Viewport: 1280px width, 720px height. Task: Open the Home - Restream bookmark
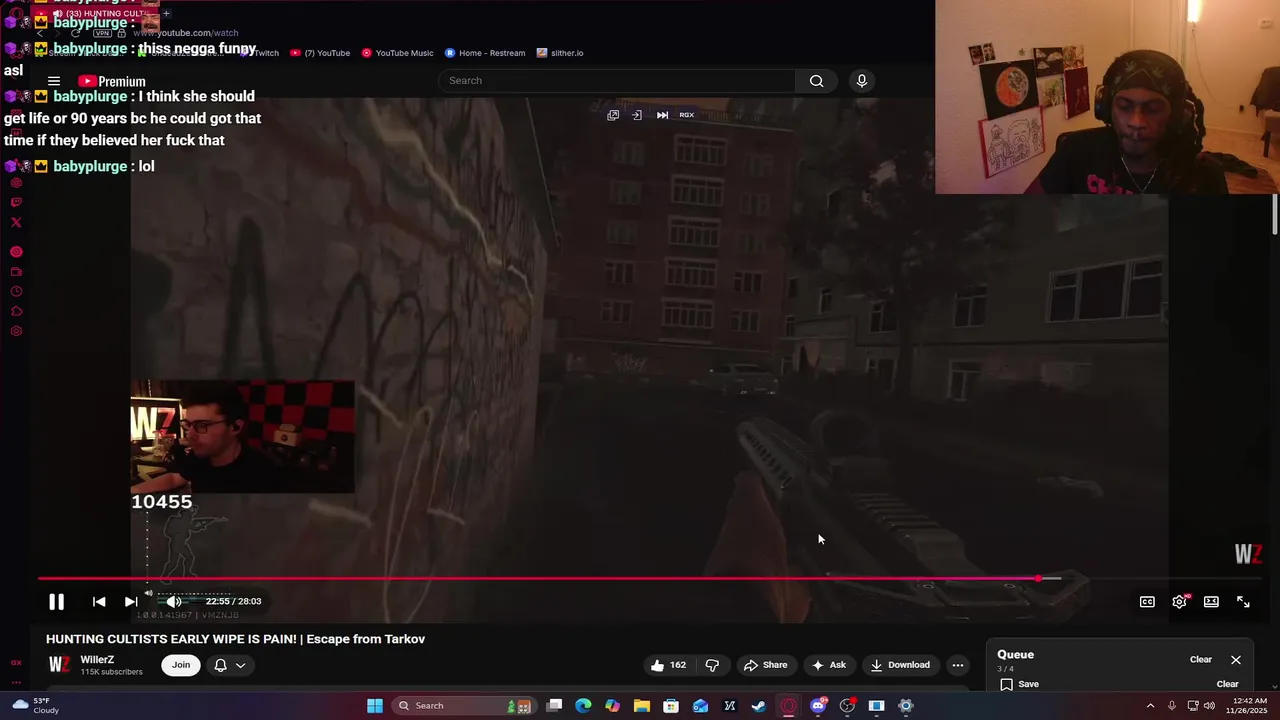coord(485,53)
